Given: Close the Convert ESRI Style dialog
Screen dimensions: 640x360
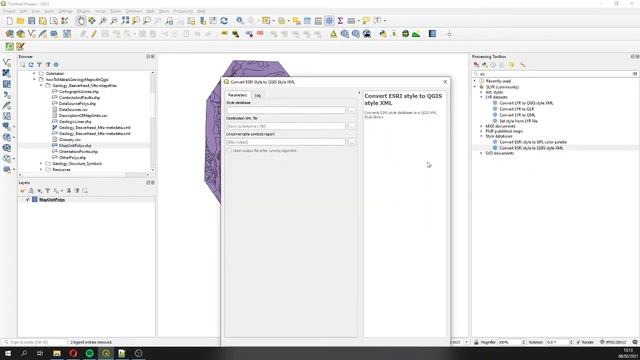Looking at the screenshot, I should [445, 82].
